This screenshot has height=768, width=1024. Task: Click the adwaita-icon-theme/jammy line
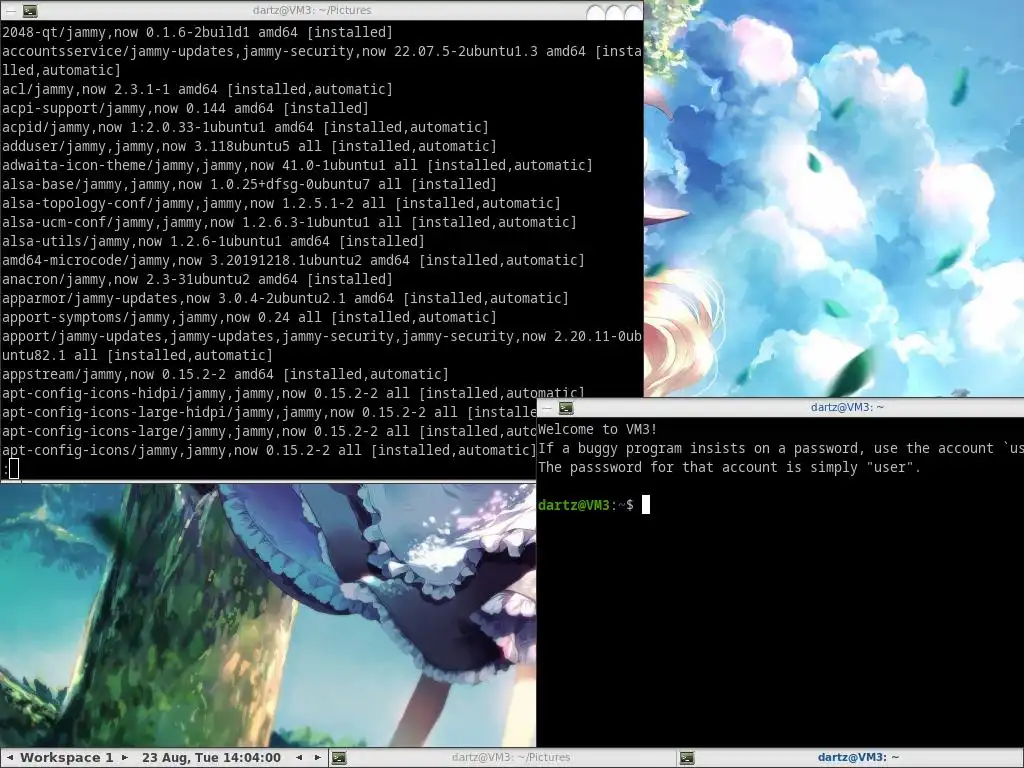point(297,165)
